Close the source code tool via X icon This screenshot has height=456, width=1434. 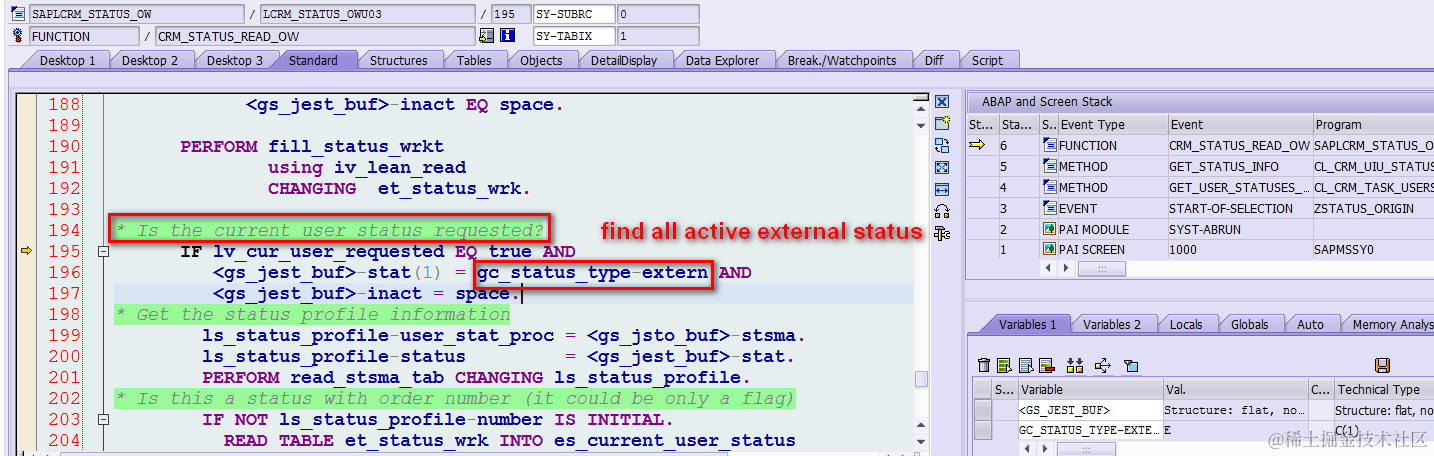point(941,102)
